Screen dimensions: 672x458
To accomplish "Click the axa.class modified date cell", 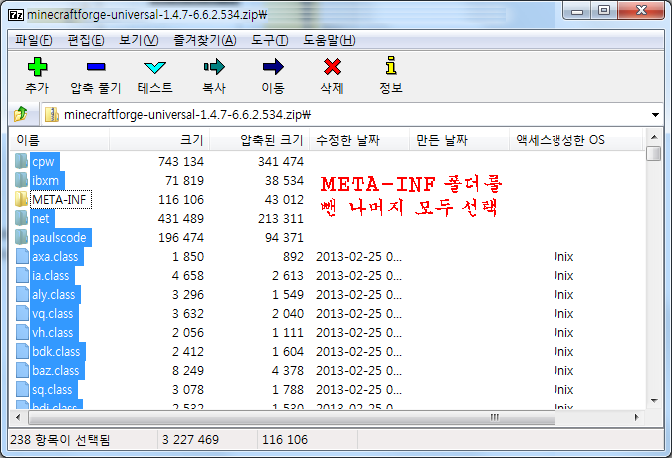I will (359, 257).
